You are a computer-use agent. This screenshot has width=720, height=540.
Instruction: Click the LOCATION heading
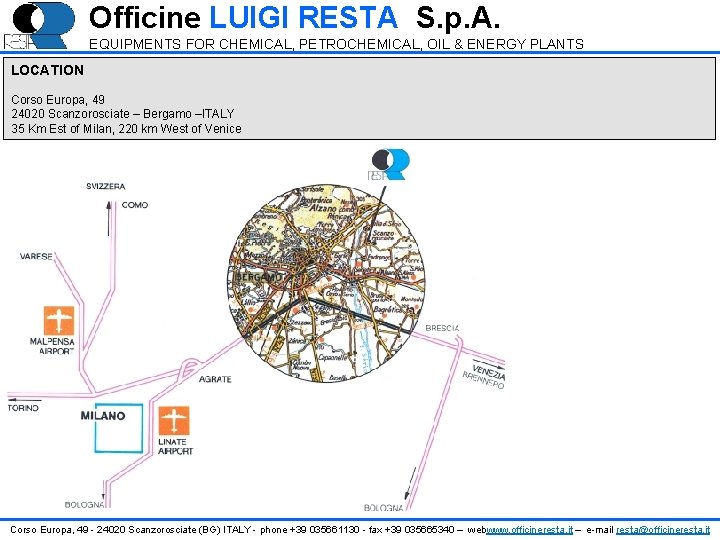click(x=48, y=70)
